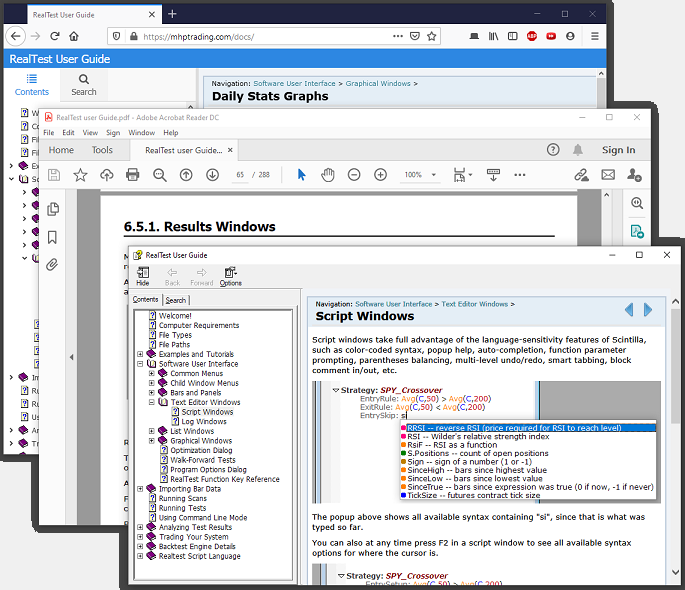This screenshot has width=685, height=590.
Task: Open Options in the RealTest help viewer toolbar
Action: point(230,276)
